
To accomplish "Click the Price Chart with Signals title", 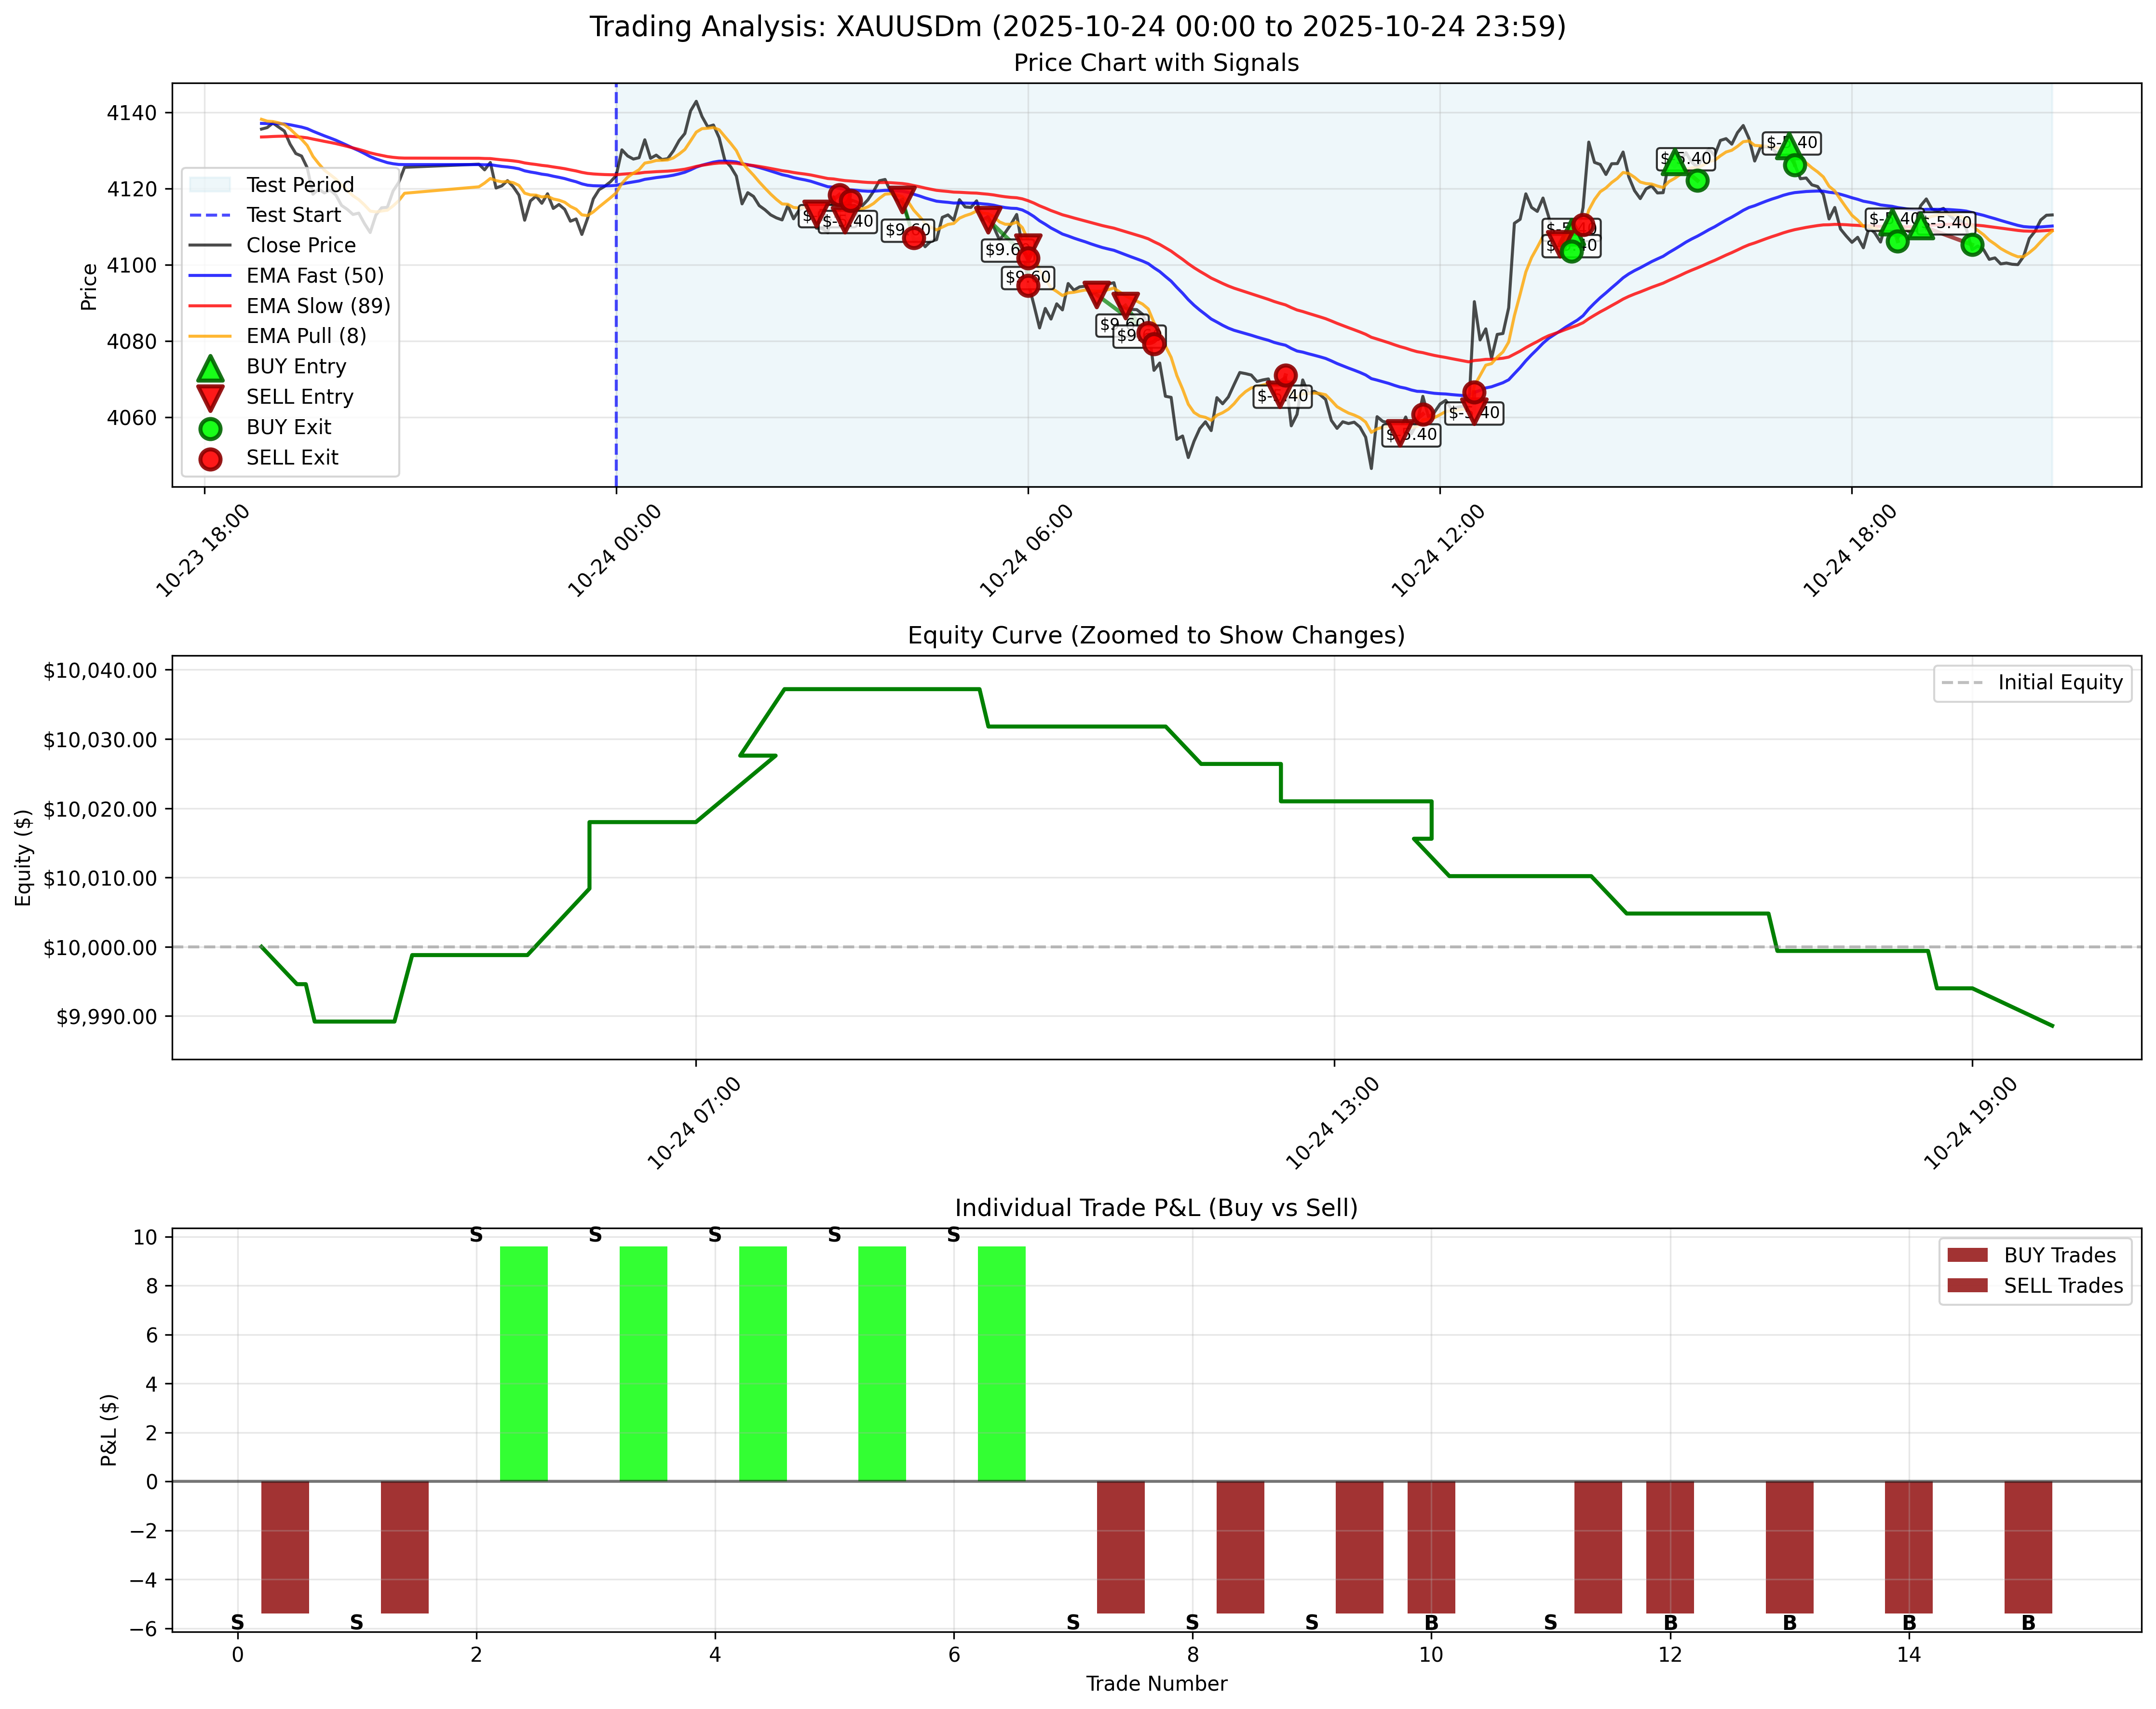I will [x=1155, y=63].
